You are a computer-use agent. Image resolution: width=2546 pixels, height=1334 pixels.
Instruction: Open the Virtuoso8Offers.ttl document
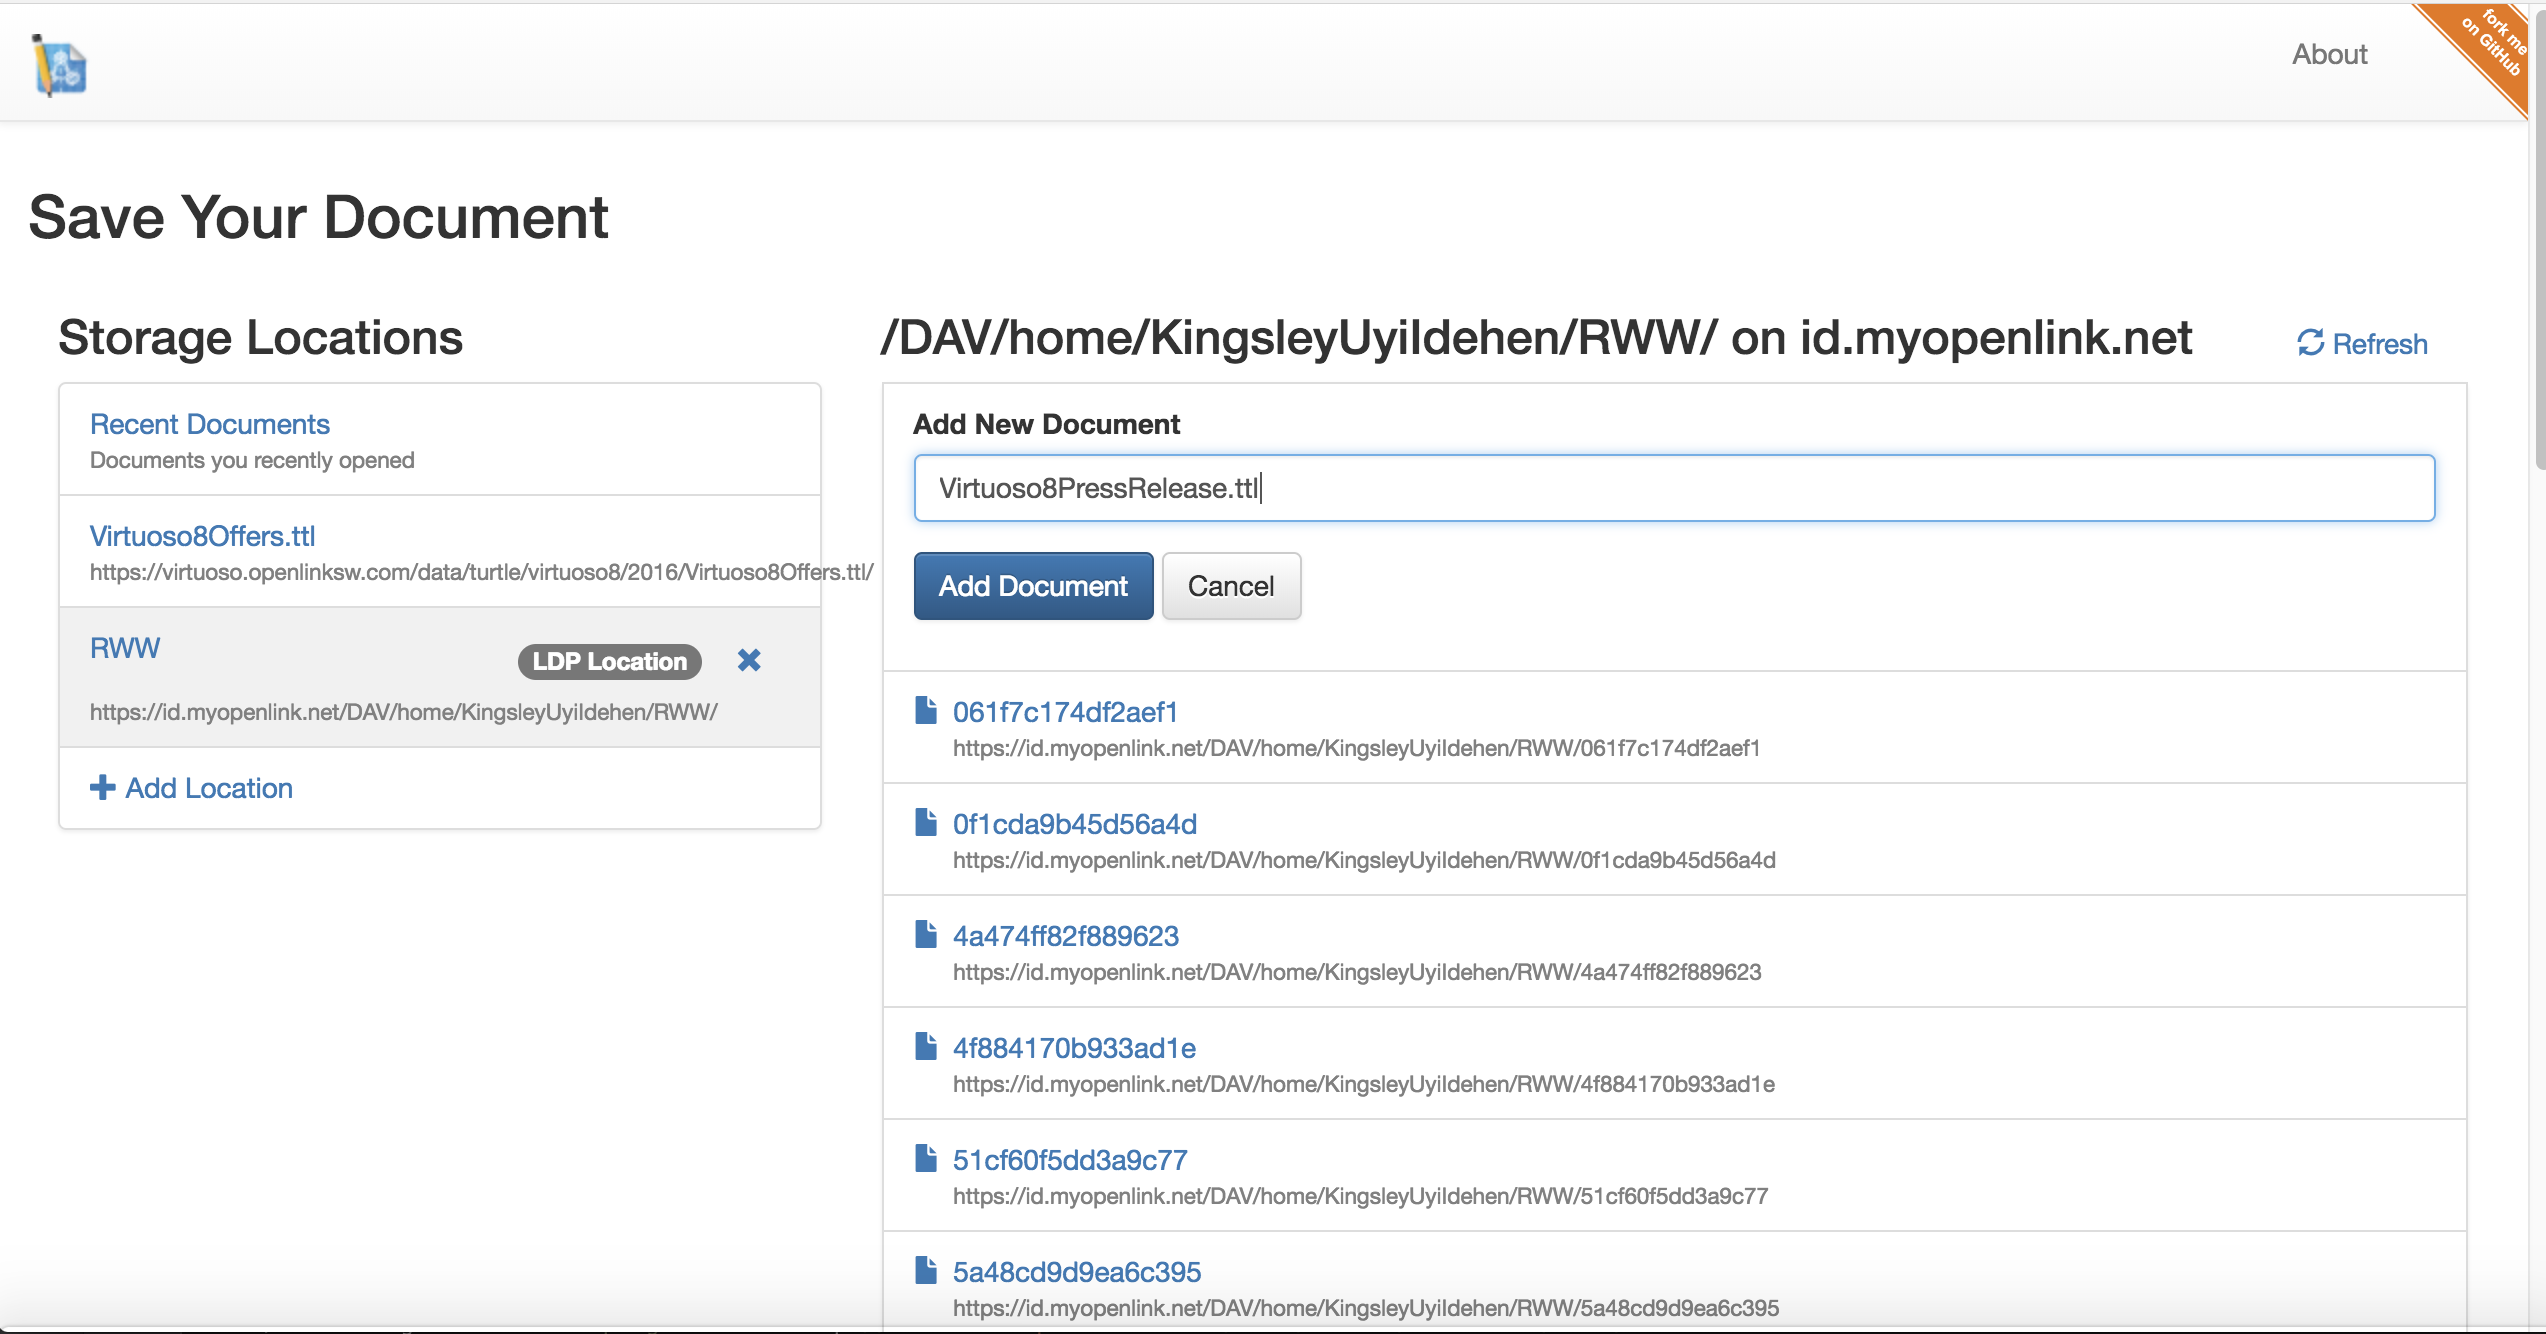202,536
